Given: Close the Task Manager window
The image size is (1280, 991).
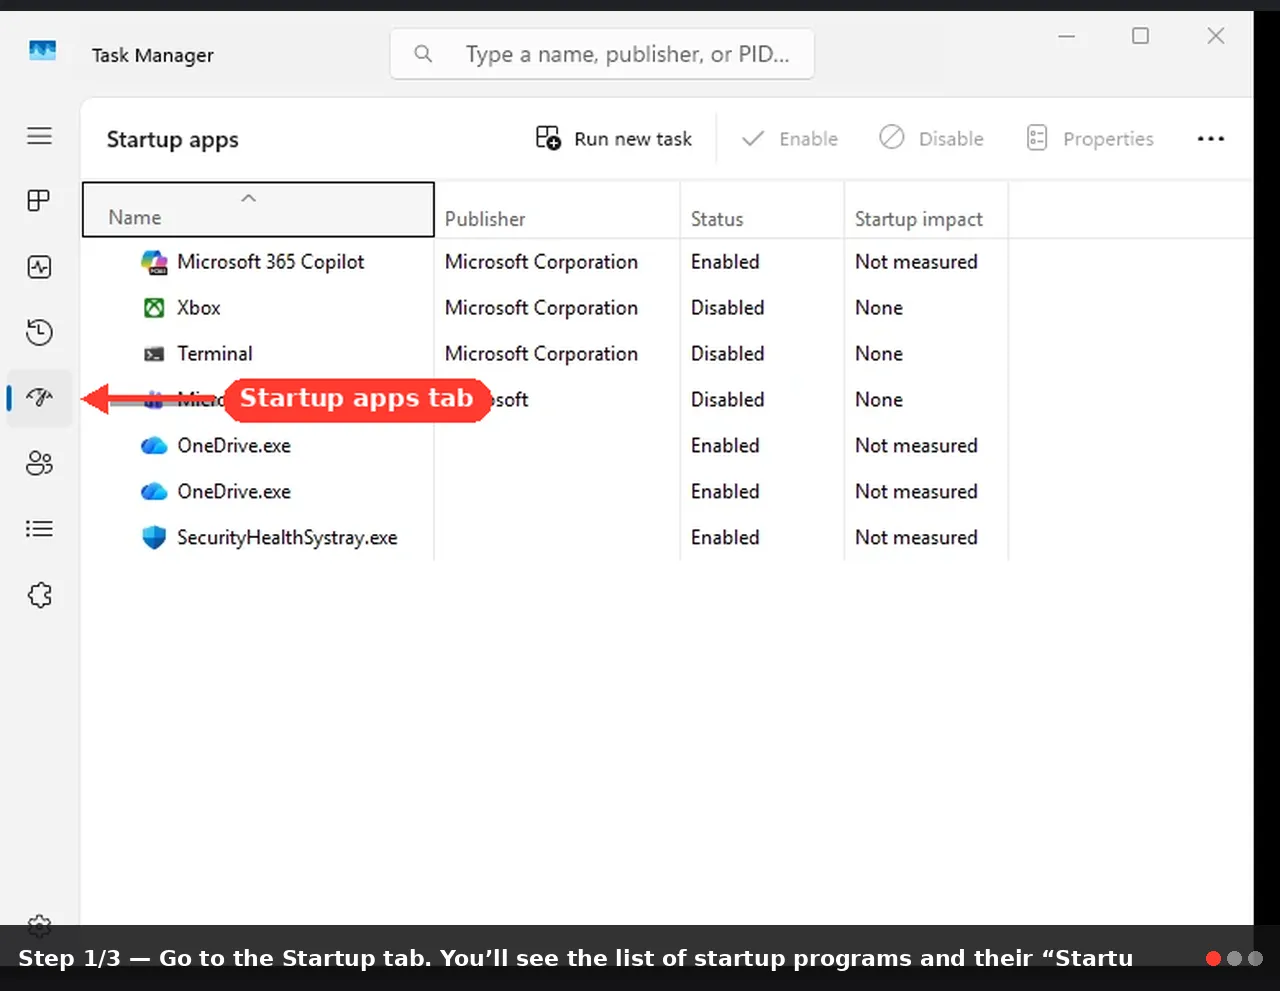Looking at the screenshot, I should coord(1216,36).
